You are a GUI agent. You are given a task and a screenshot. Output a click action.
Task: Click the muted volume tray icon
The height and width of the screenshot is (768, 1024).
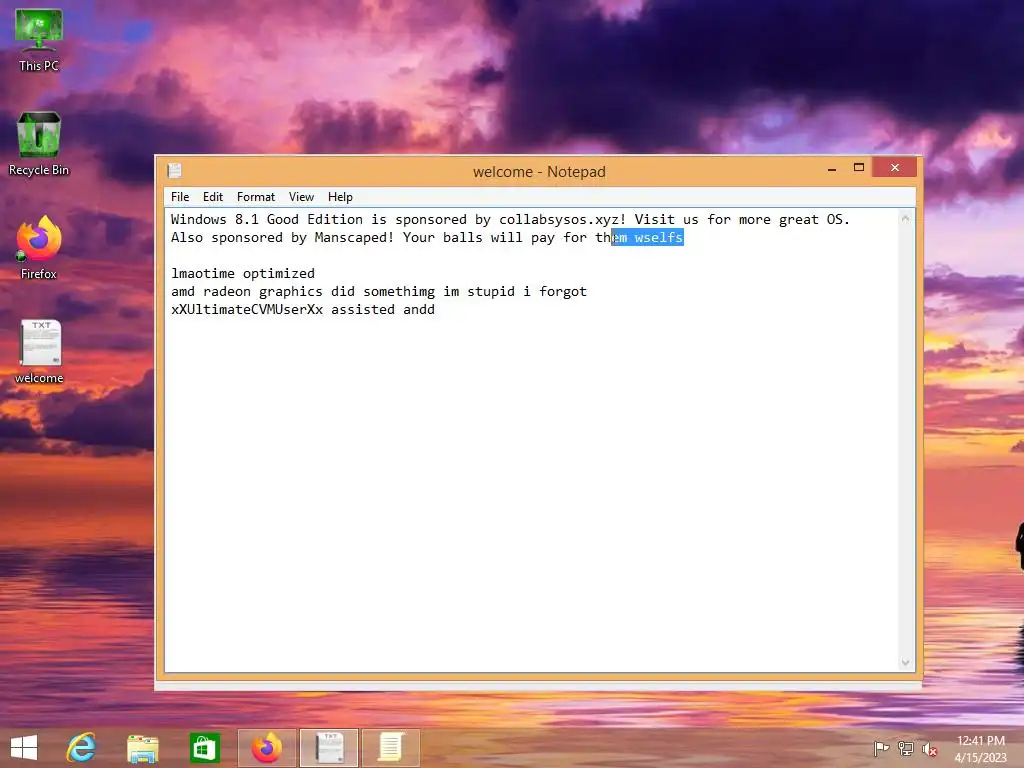point(929,748)
